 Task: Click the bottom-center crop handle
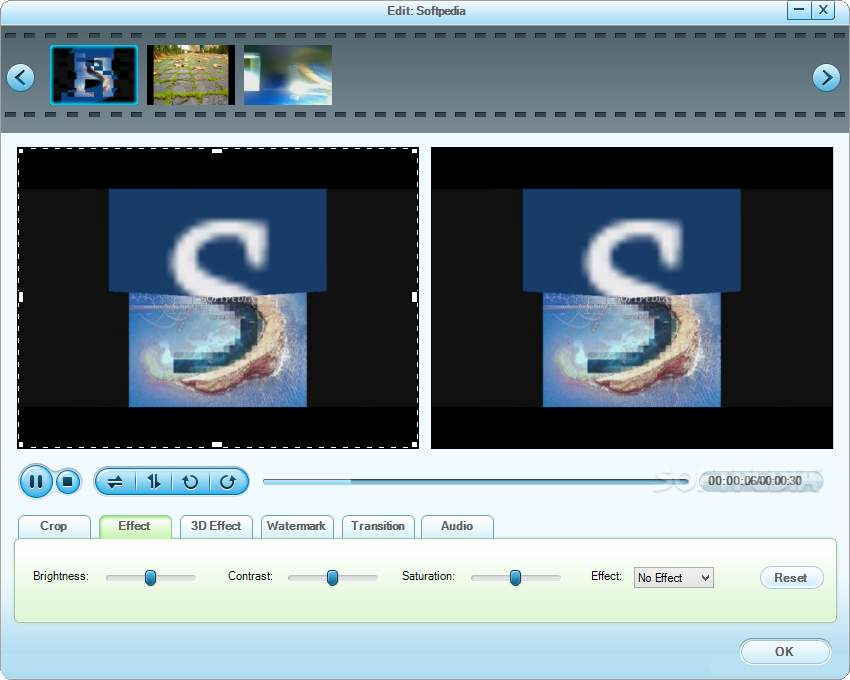(x=217, y=444)
